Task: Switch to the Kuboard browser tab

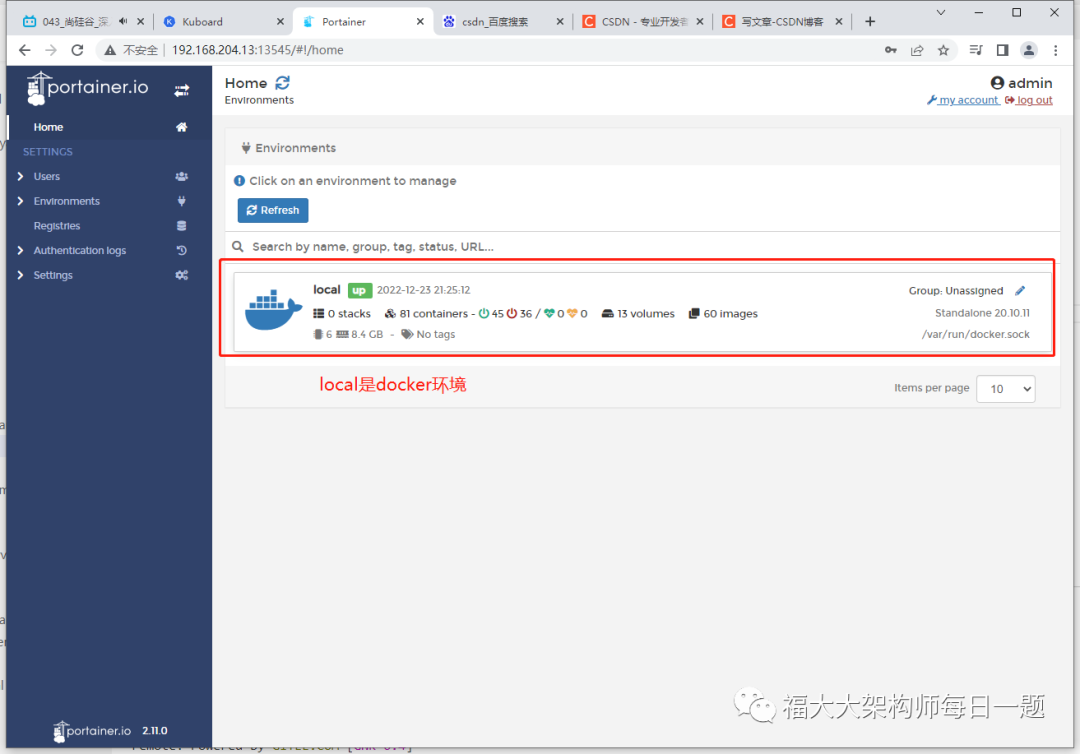Action: (x=222, y=22)
